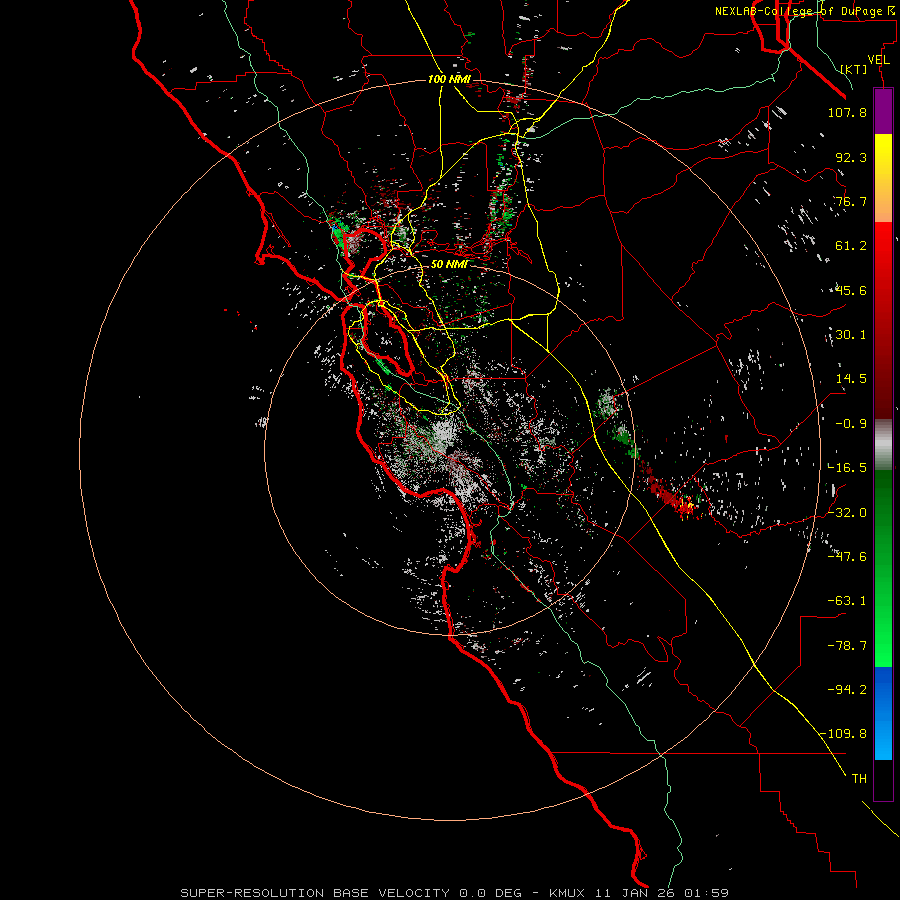Viewport: 900px width, 900px height.
Task: Select the 107.8 velocity scale value
Action: (847, 112)
